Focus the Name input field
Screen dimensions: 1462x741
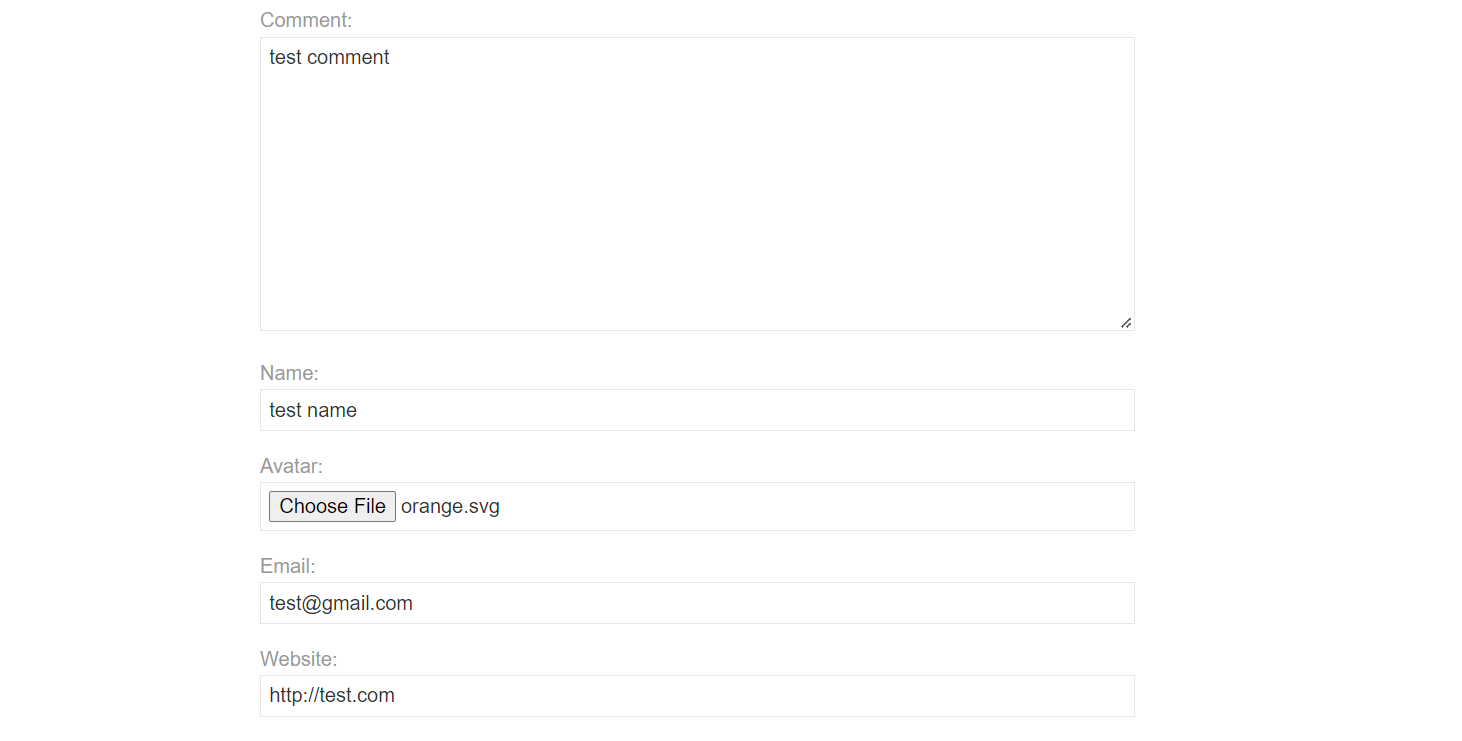(x=697, y=410)
